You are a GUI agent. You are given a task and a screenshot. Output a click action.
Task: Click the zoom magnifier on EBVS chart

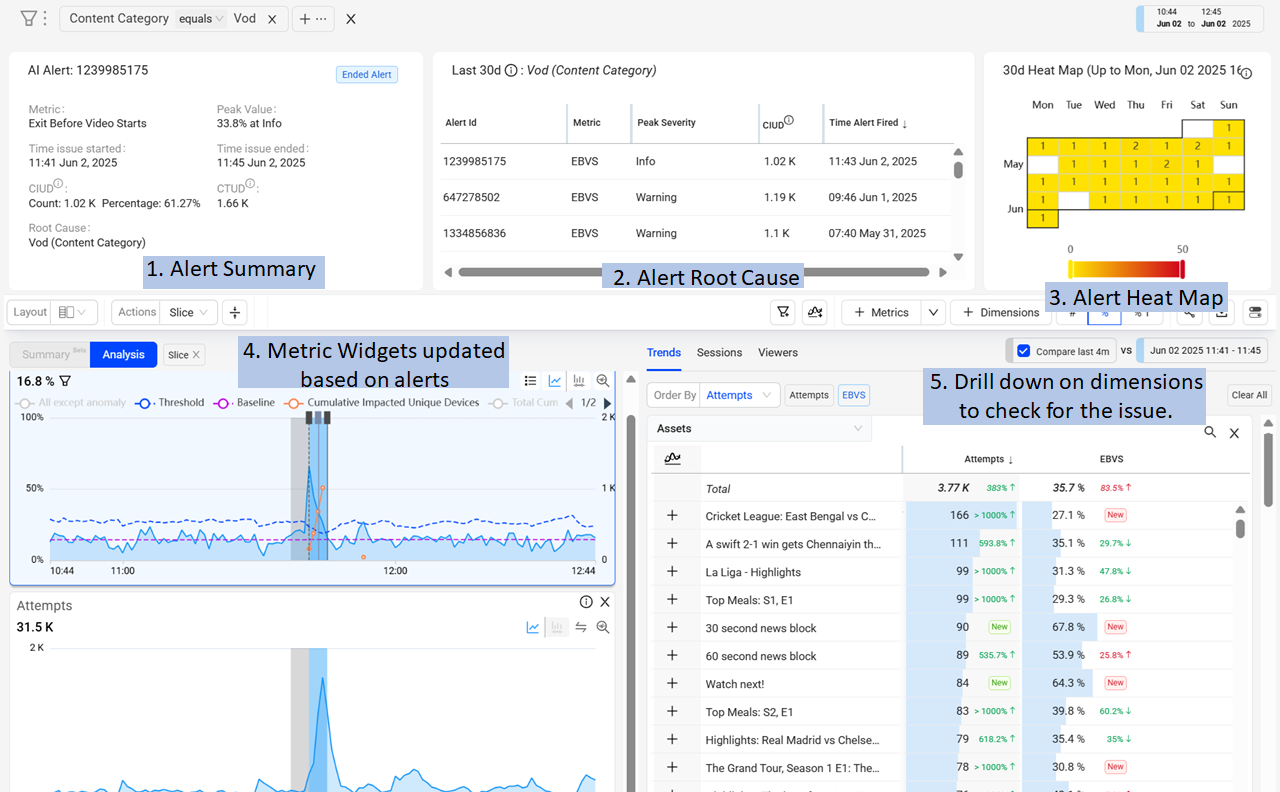click(603, 381)
